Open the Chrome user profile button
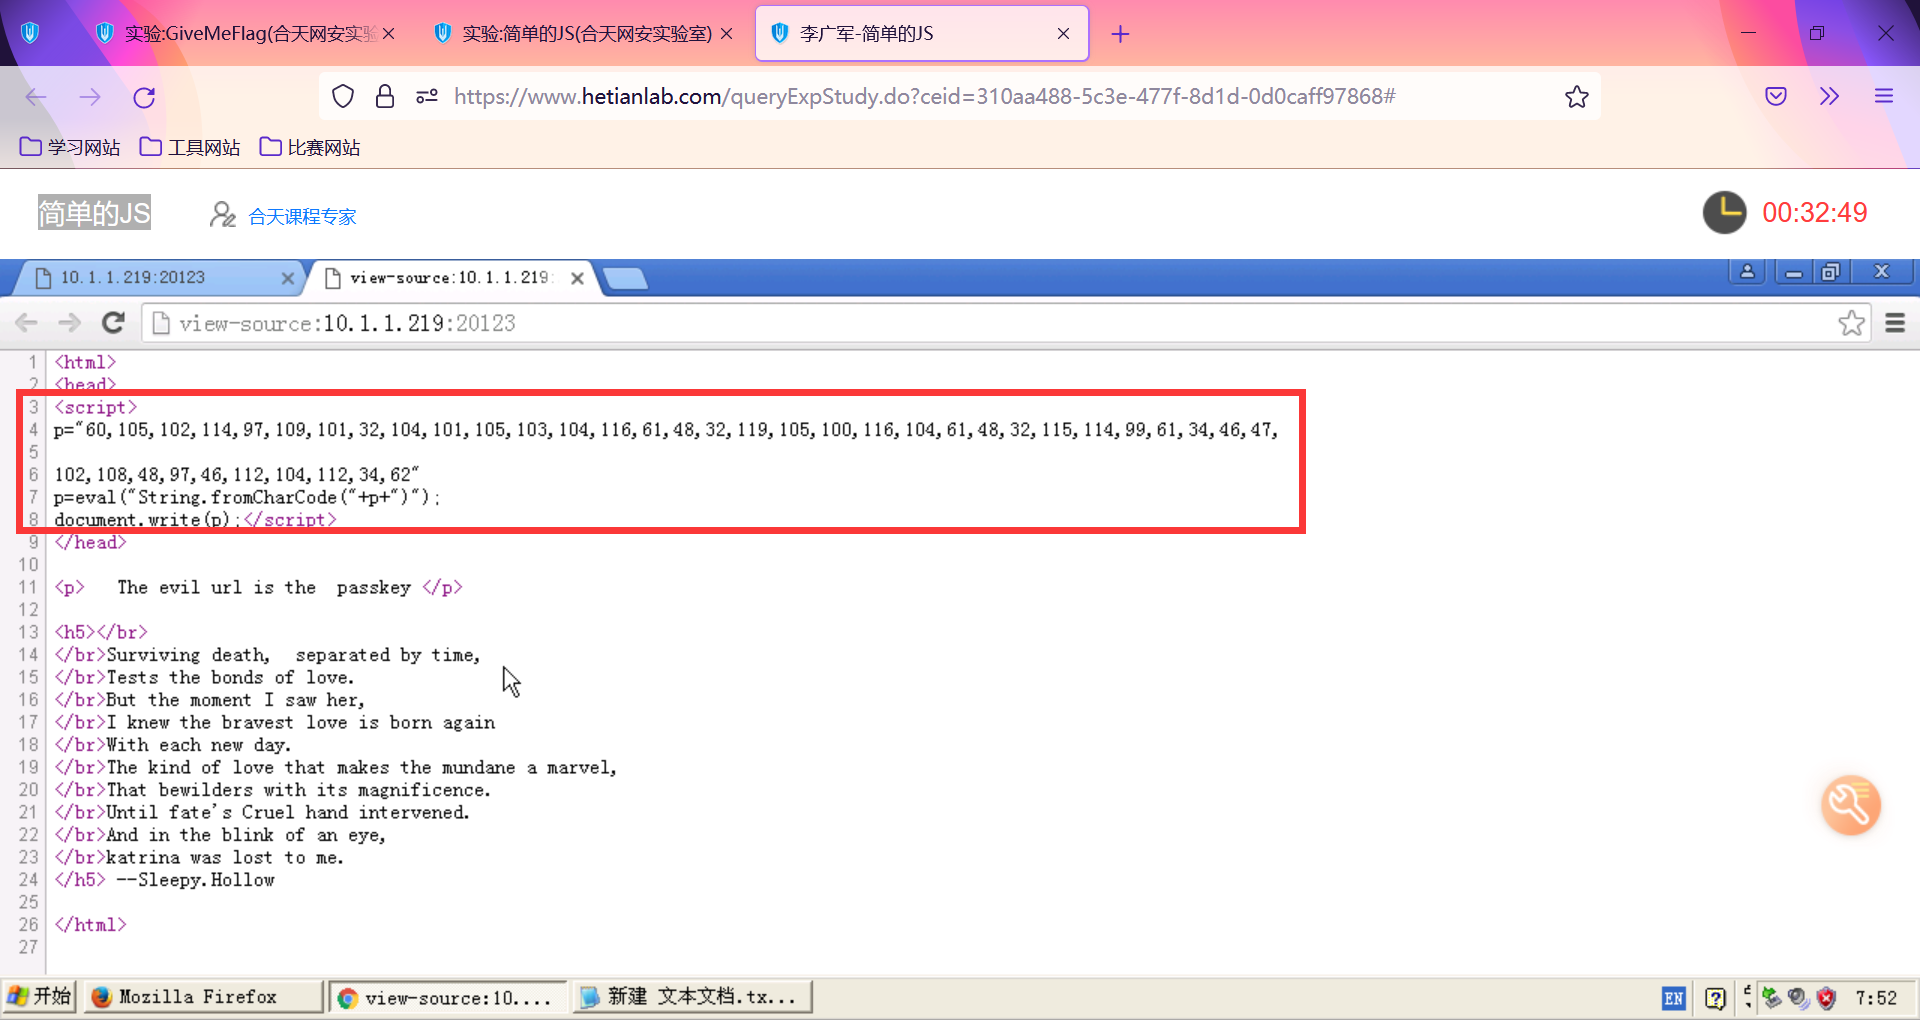The image size is (1920, 1020). coord(1747,272)
